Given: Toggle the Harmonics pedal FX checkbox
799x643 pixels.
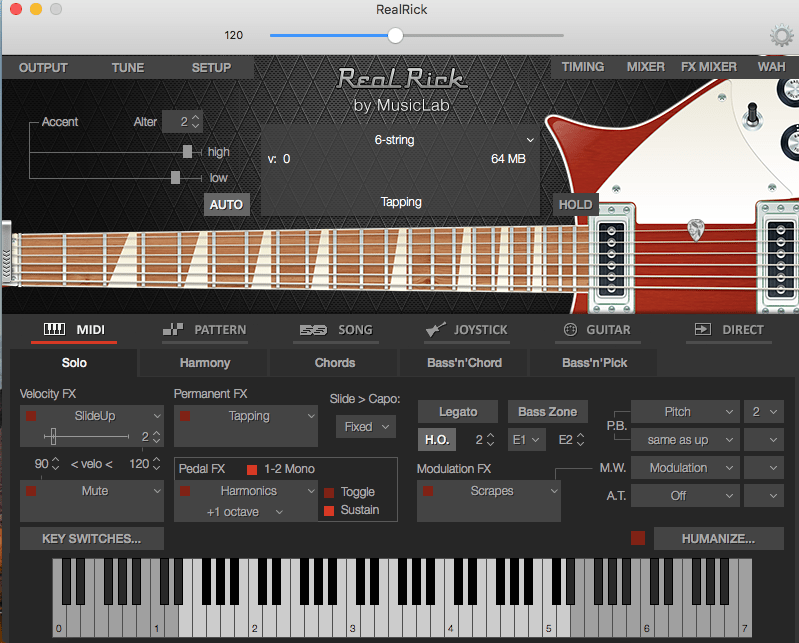Looking at the screenshot, I should [185, 491].
